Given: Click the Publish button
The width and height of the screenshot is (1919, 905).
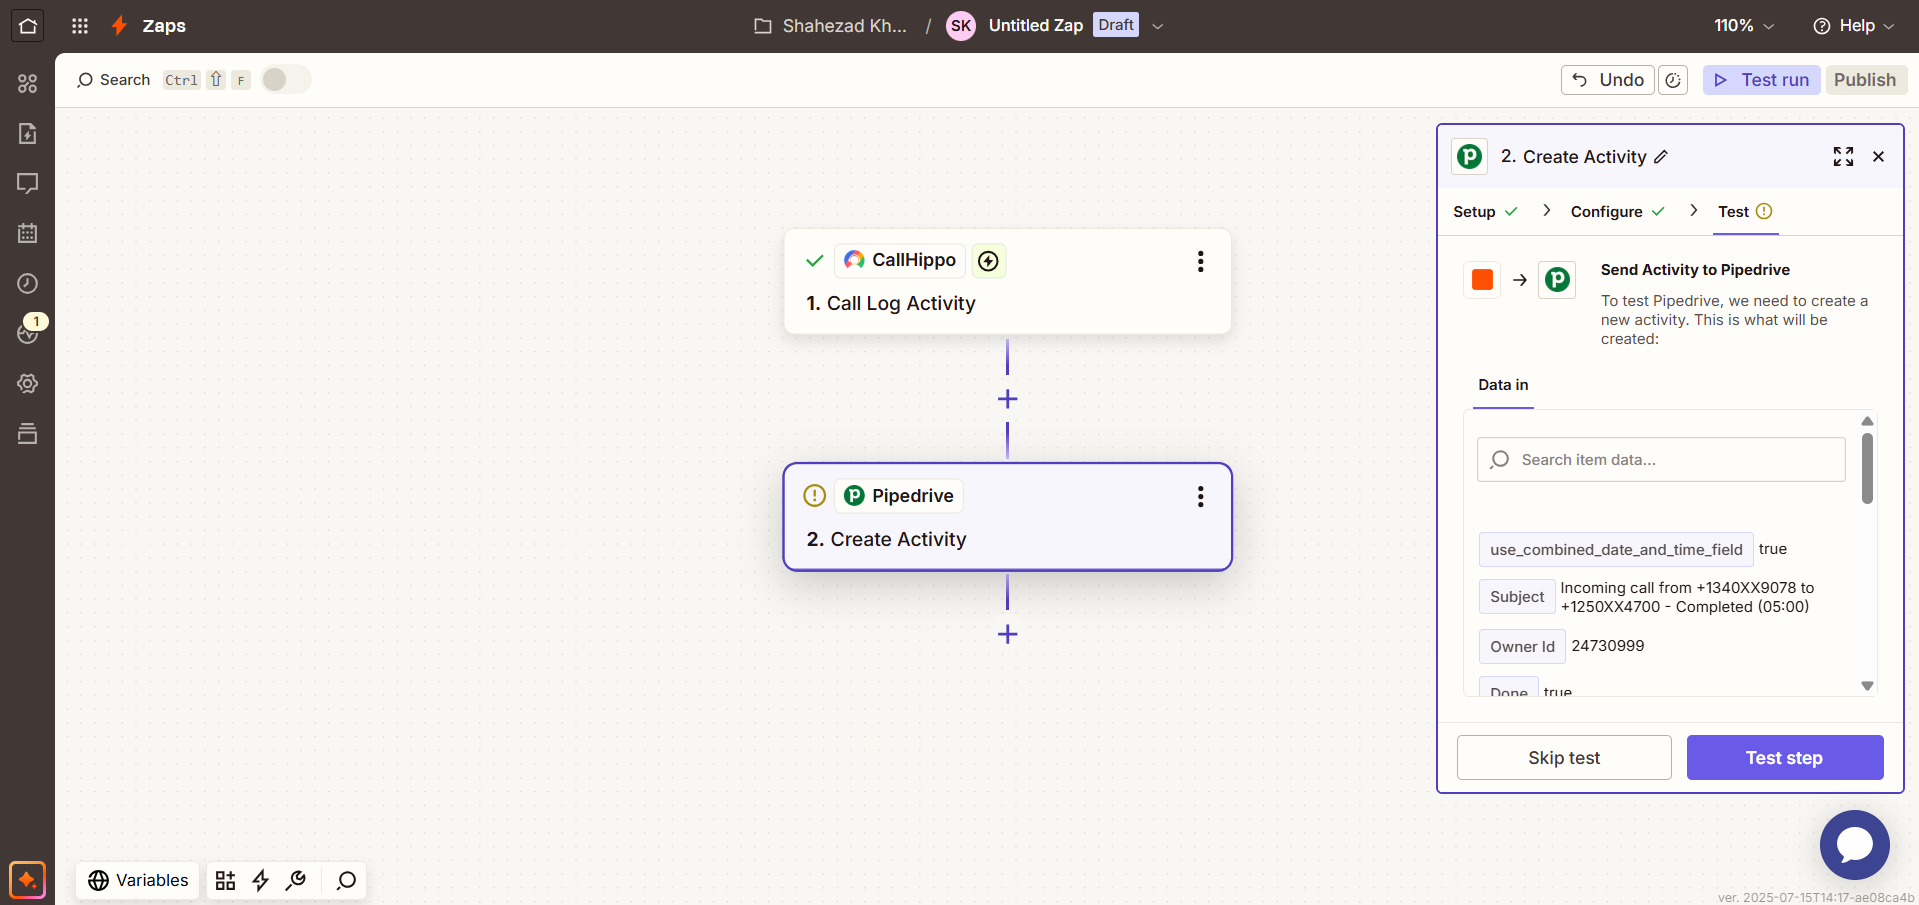Looking at the screenshot, I should (1865, 80).
